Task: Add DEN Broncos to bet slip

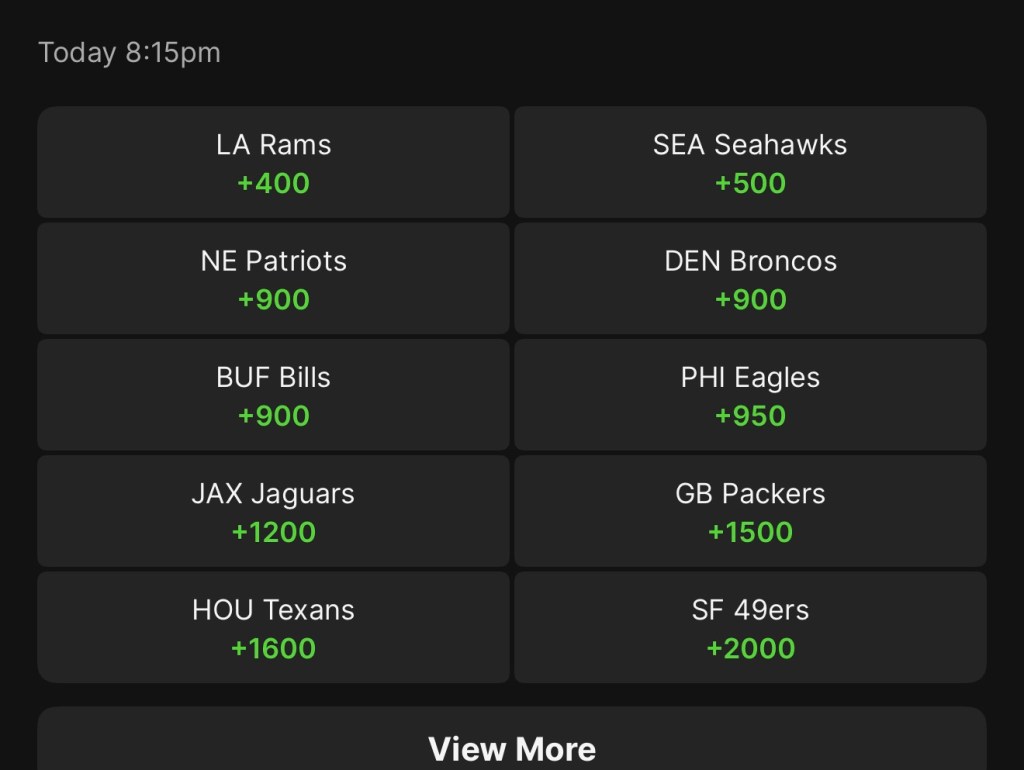Action: coord(750,278)
